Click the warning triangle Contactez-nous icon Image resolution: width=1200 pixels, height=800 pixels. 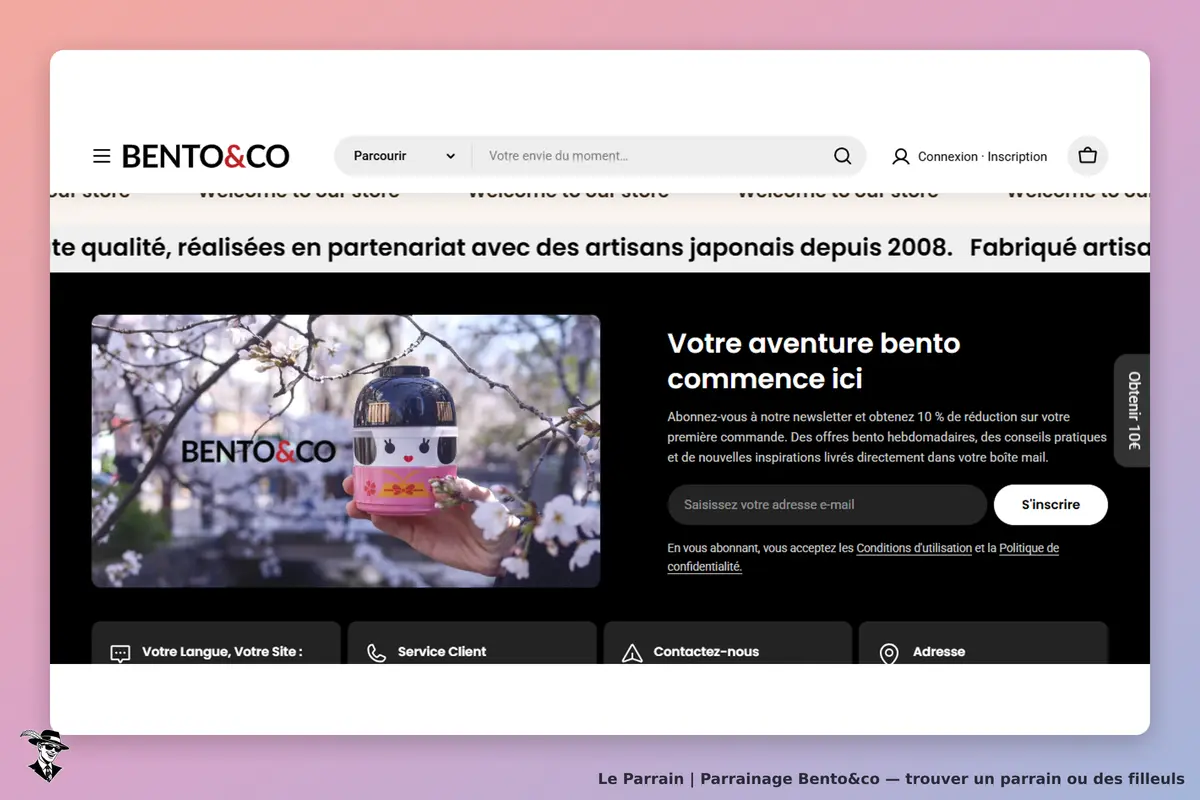tap(632, 654)
